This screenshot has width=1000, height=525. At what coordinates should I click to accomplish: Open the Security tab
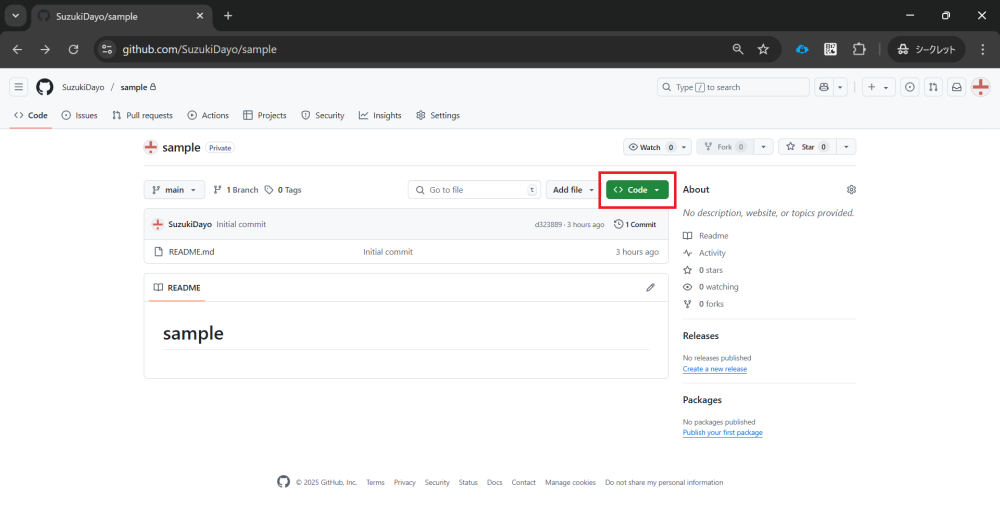point(323,115)
